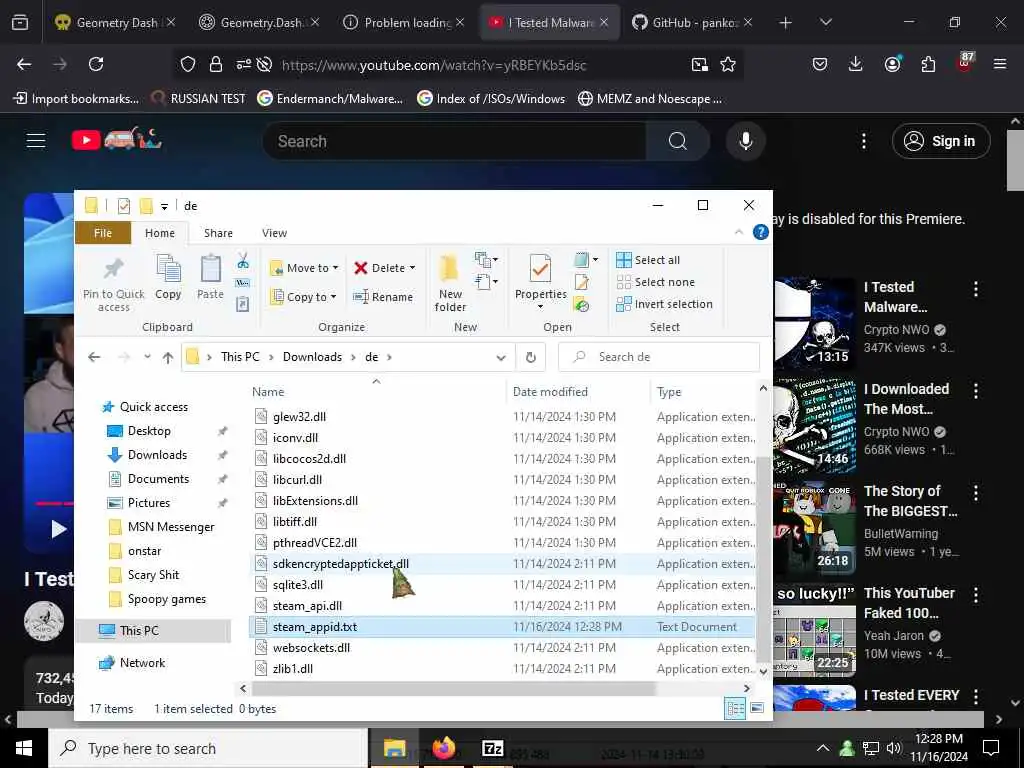Click the Firefox back arrow
This screenshot has height=768, width=1024.
(24, 64)
